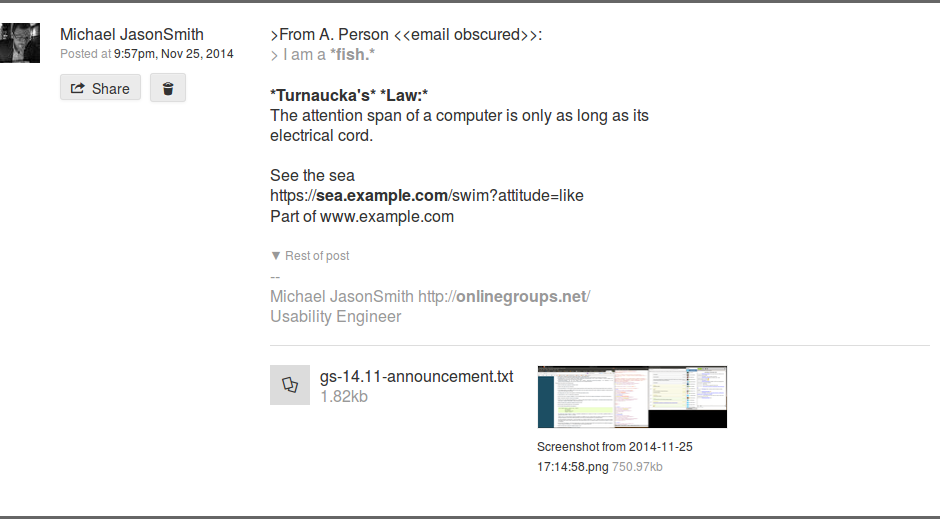Click the attachment file icon for gs-14.11-announcement.txt
This screenshot has height=519, width=940.
coord(290,385)
